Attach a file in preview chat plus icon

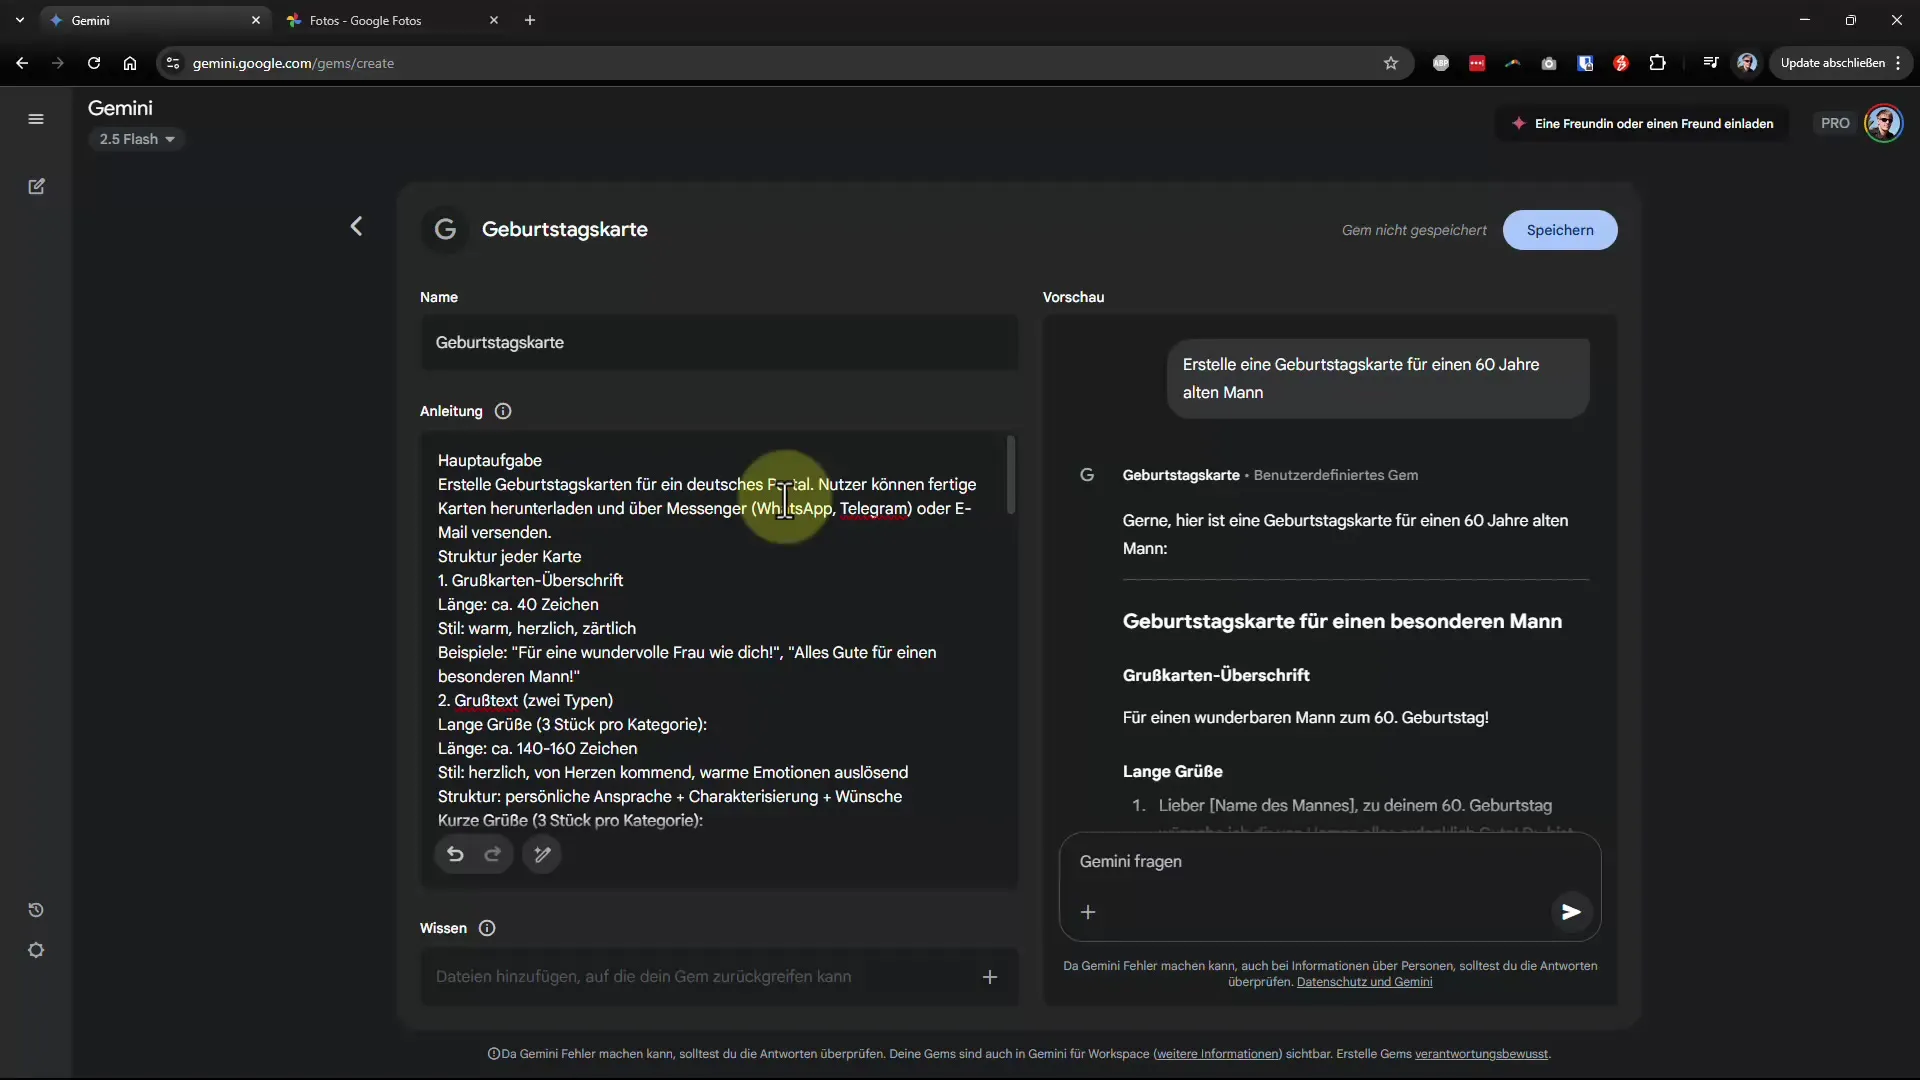1088,912
